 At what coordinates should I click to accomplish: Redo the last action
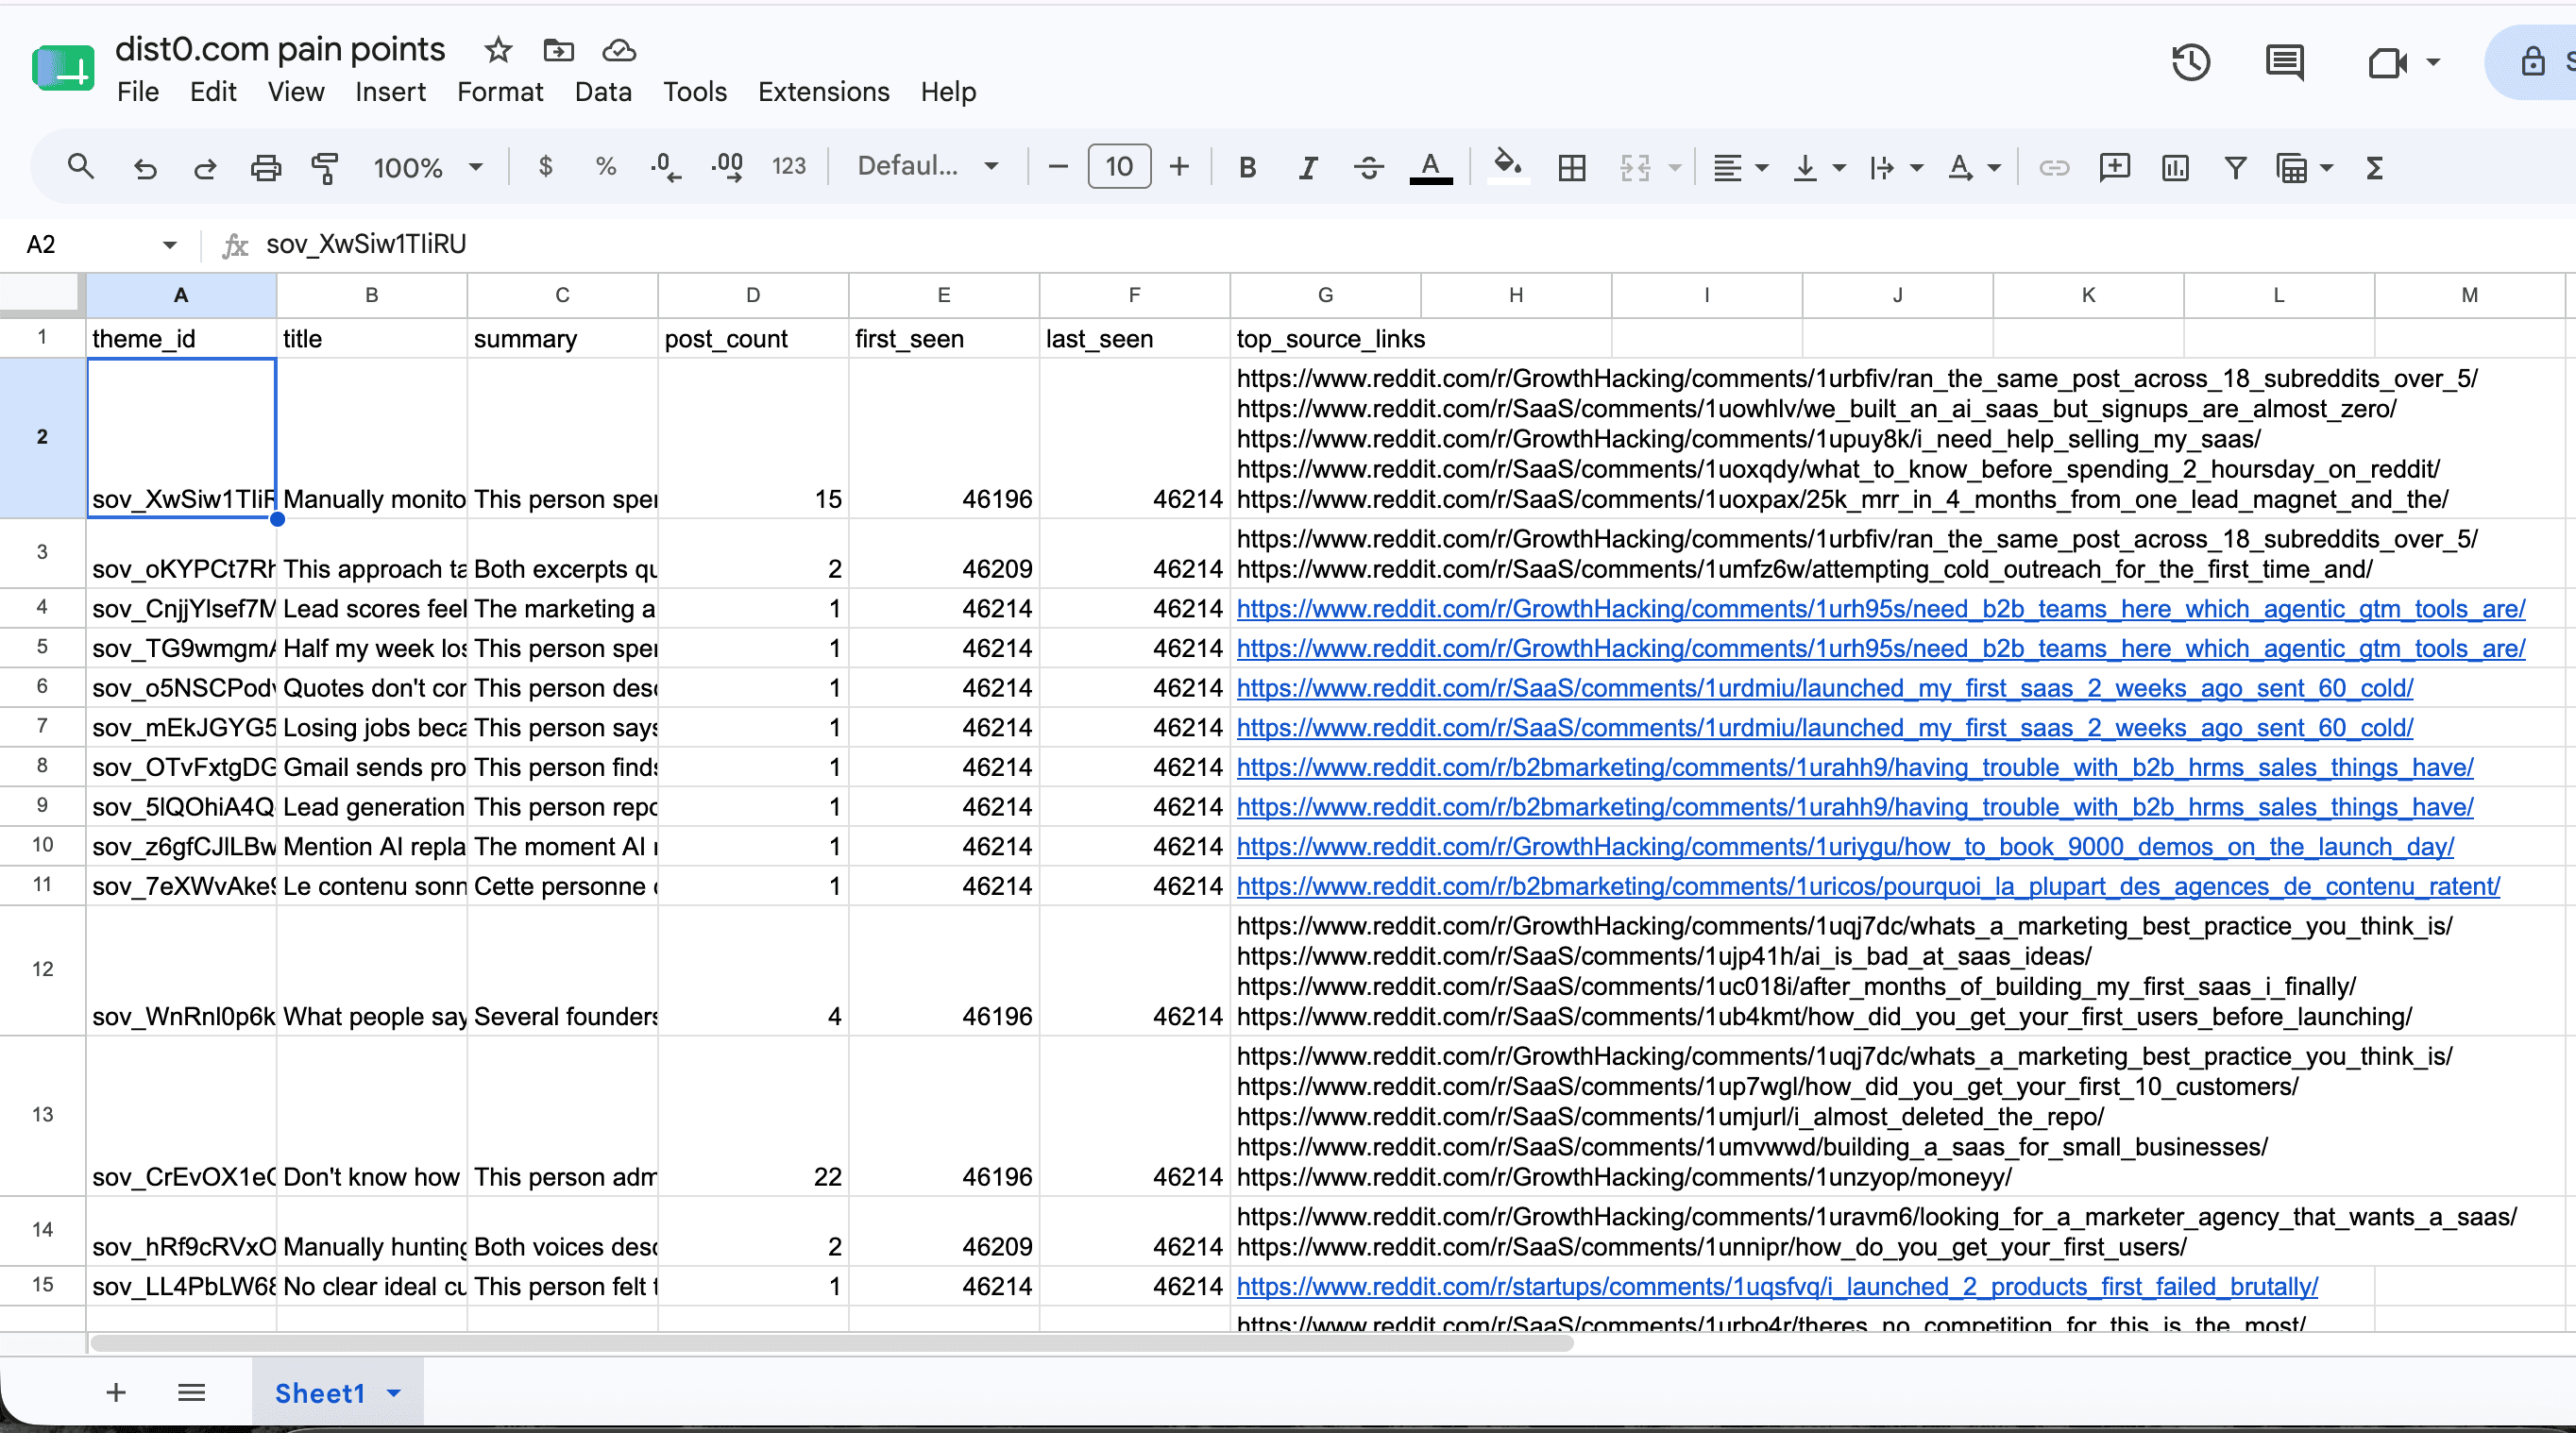205,167
